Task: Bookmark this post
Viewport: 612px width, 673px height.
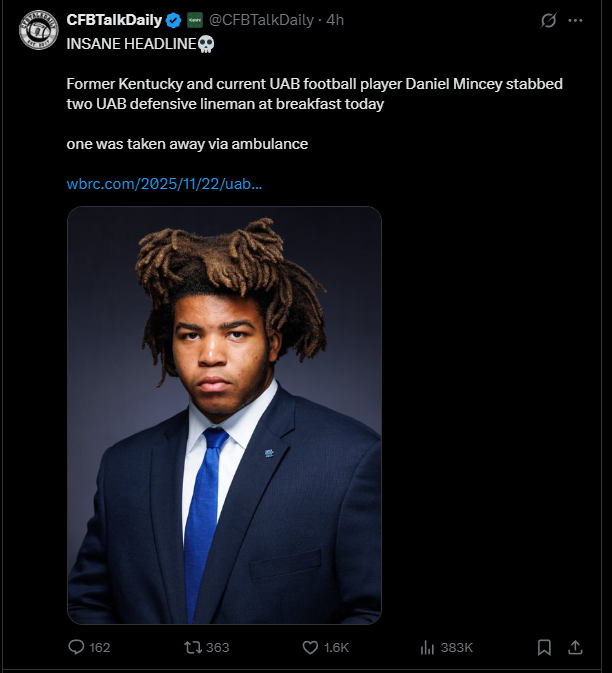Action: [x=544, y=647]
